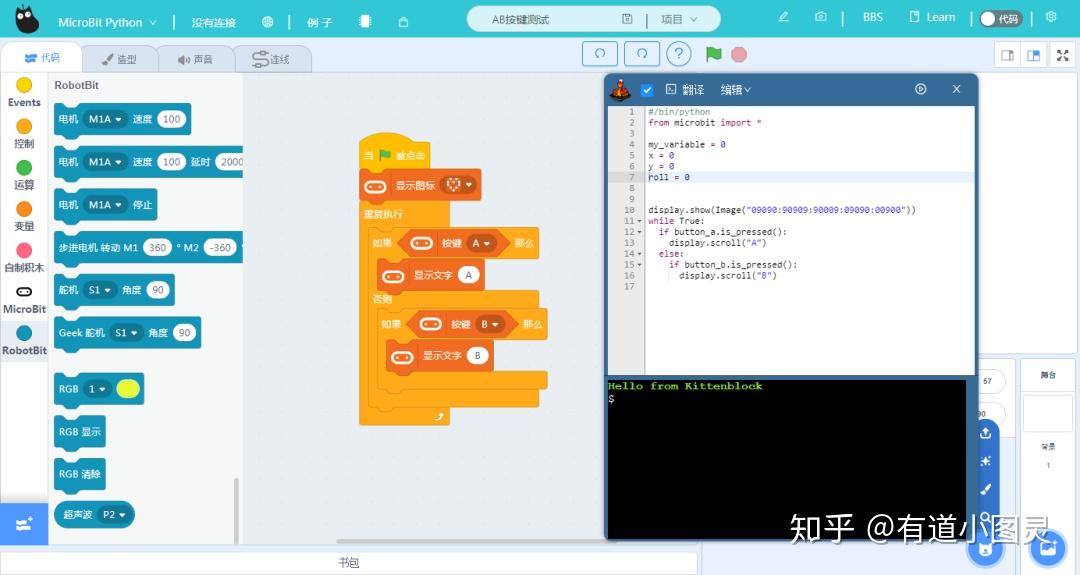Click the undo arrow button
This screenshot has width=1080, height=575.
[x=600, y=54]
